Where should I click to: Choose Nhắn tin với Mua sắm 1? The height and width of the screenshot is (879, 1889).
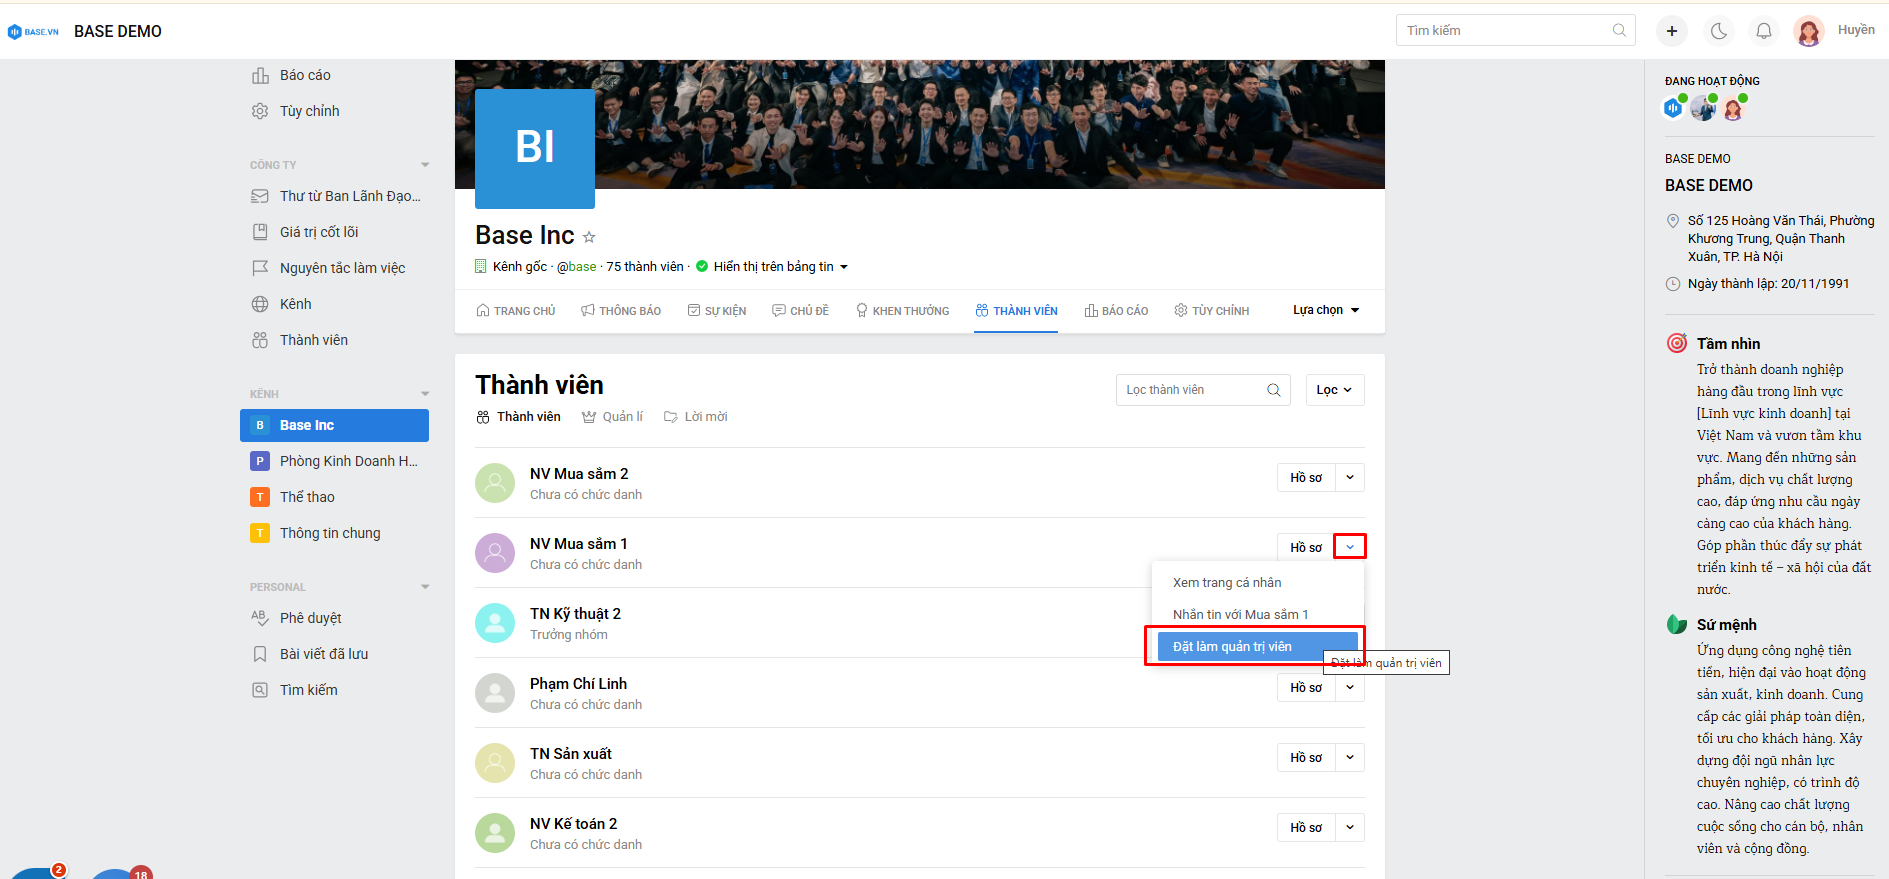[1241, 615]
